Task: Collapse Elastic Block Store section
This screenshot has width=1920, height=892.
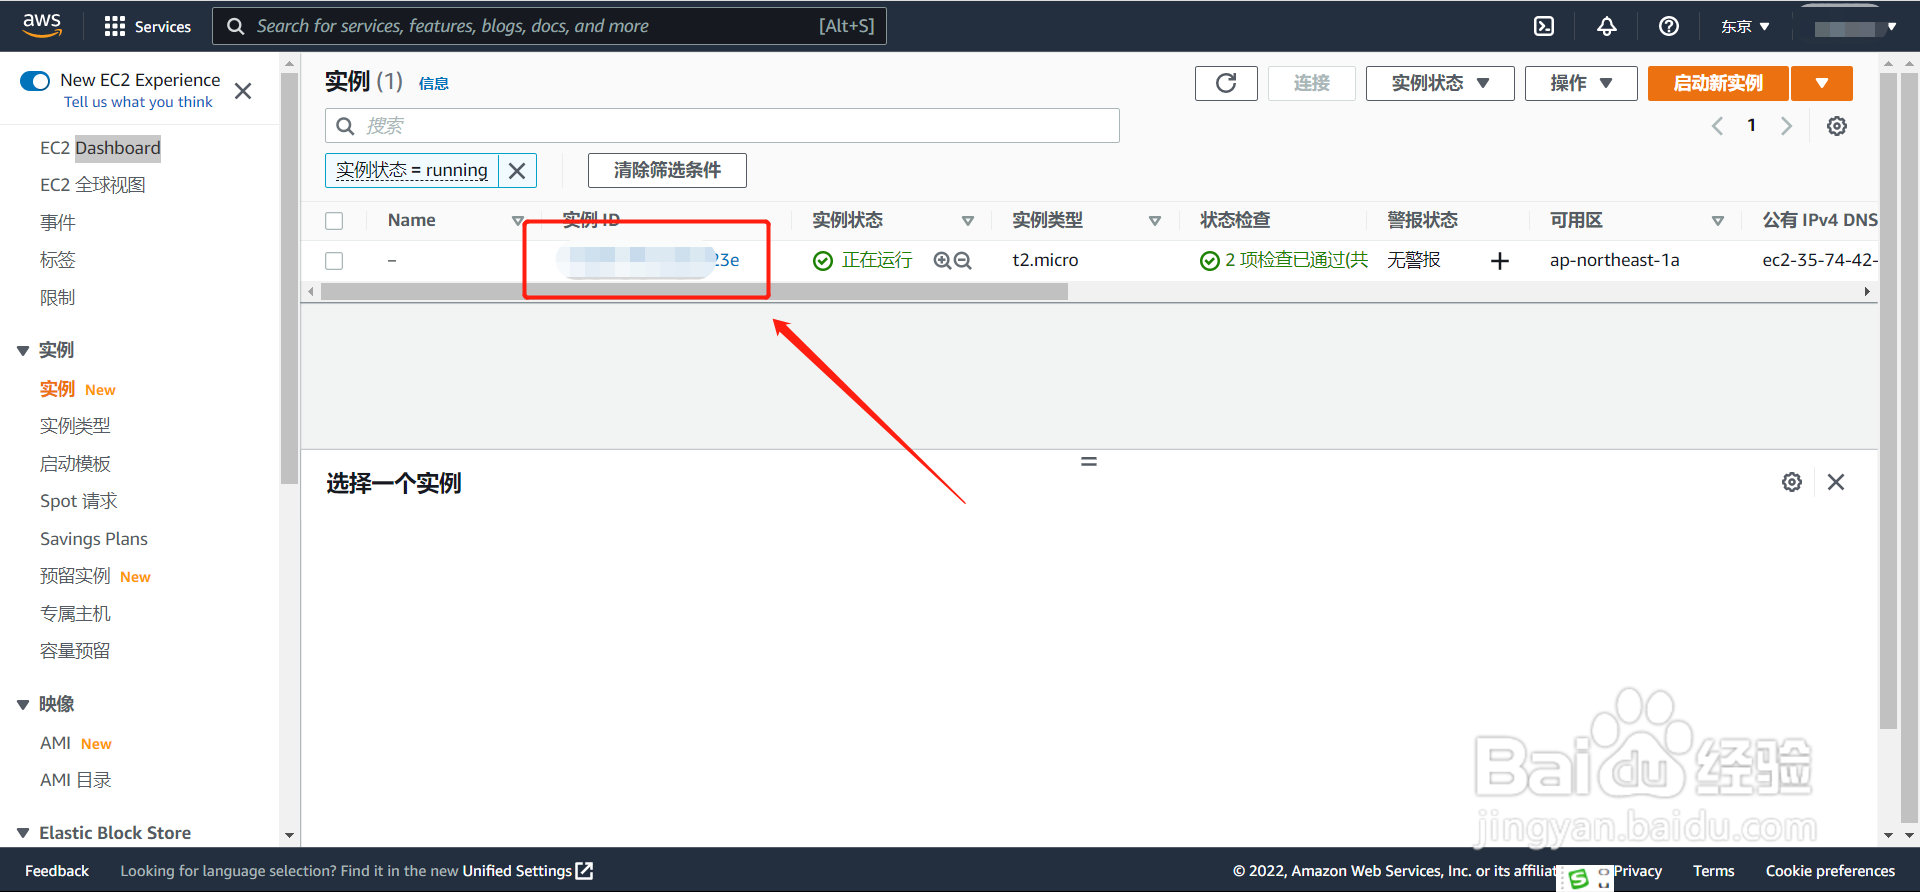Action: pos(23,833)
